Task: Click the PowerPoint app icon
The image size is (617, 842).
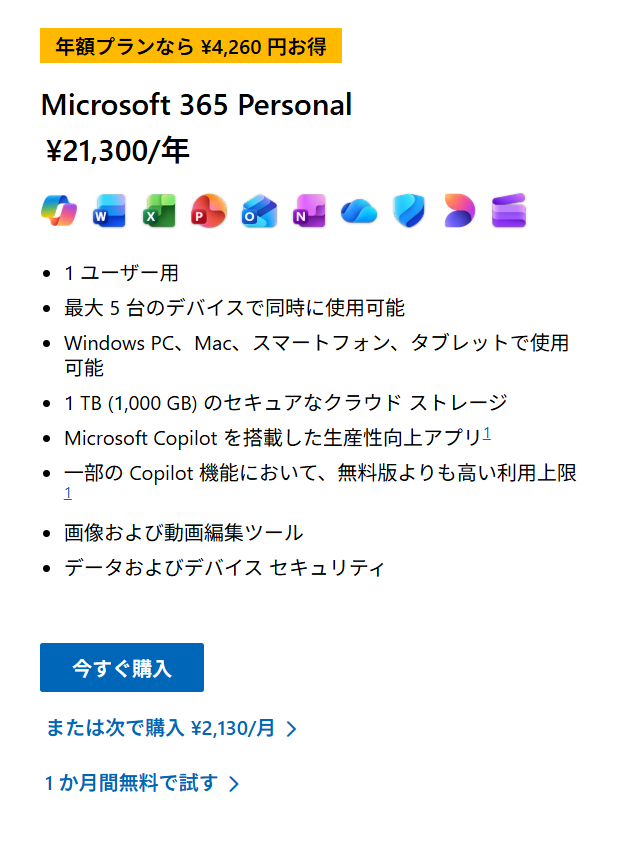Action: click(209, 211)
